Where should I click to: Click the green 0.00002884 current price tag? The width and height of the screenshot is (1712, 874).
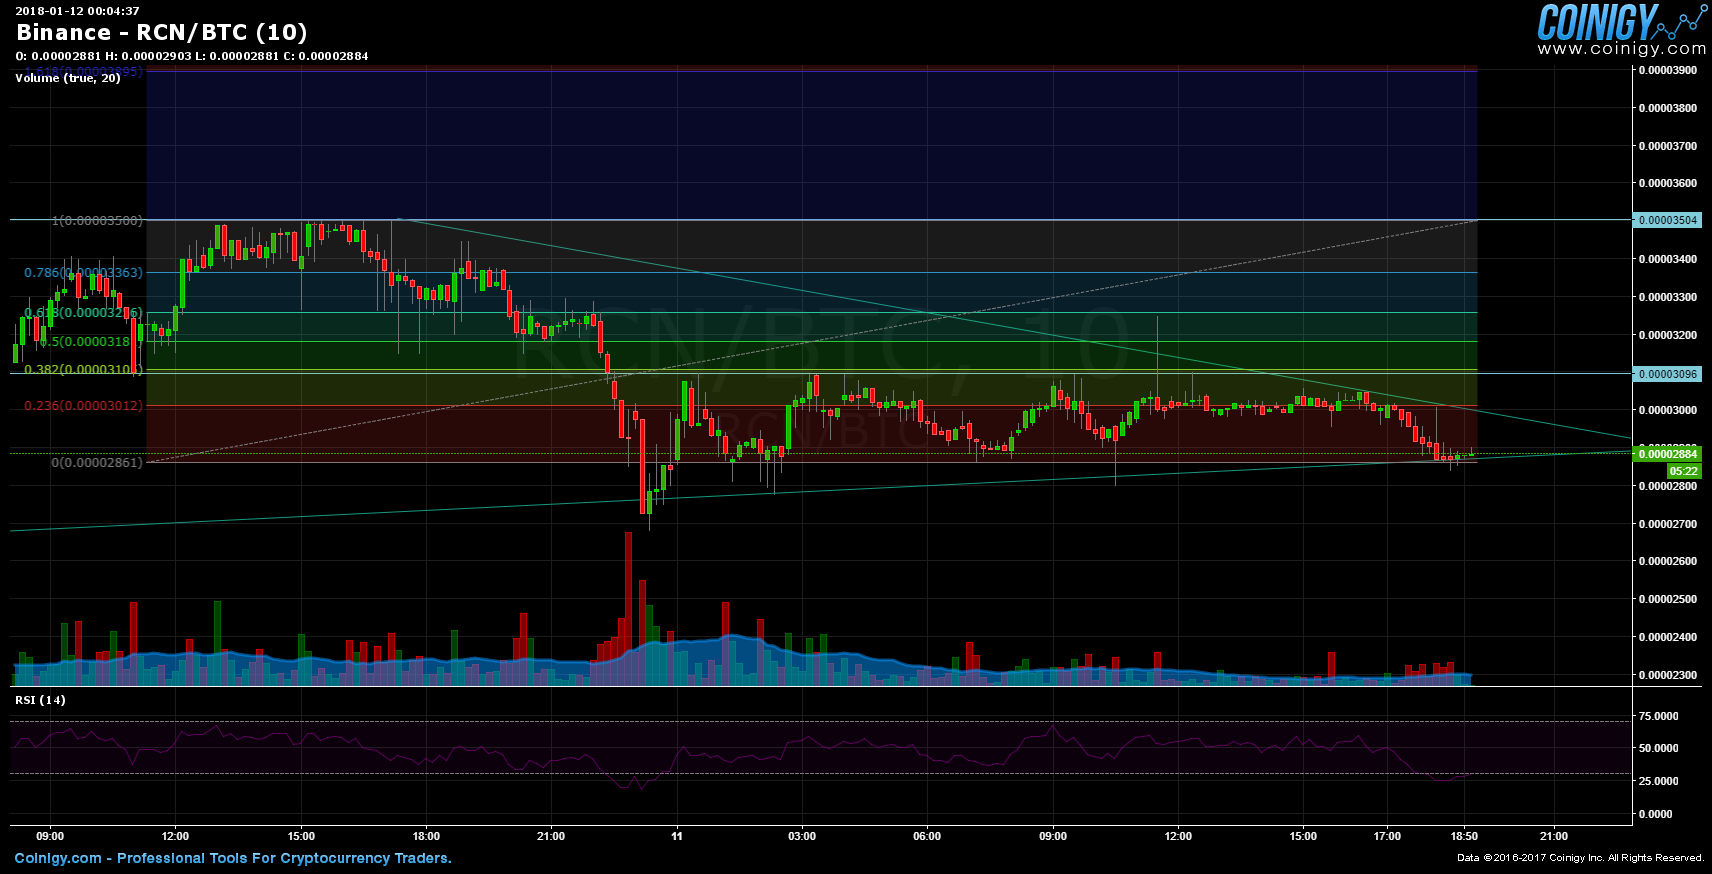tap(1667, 454)
